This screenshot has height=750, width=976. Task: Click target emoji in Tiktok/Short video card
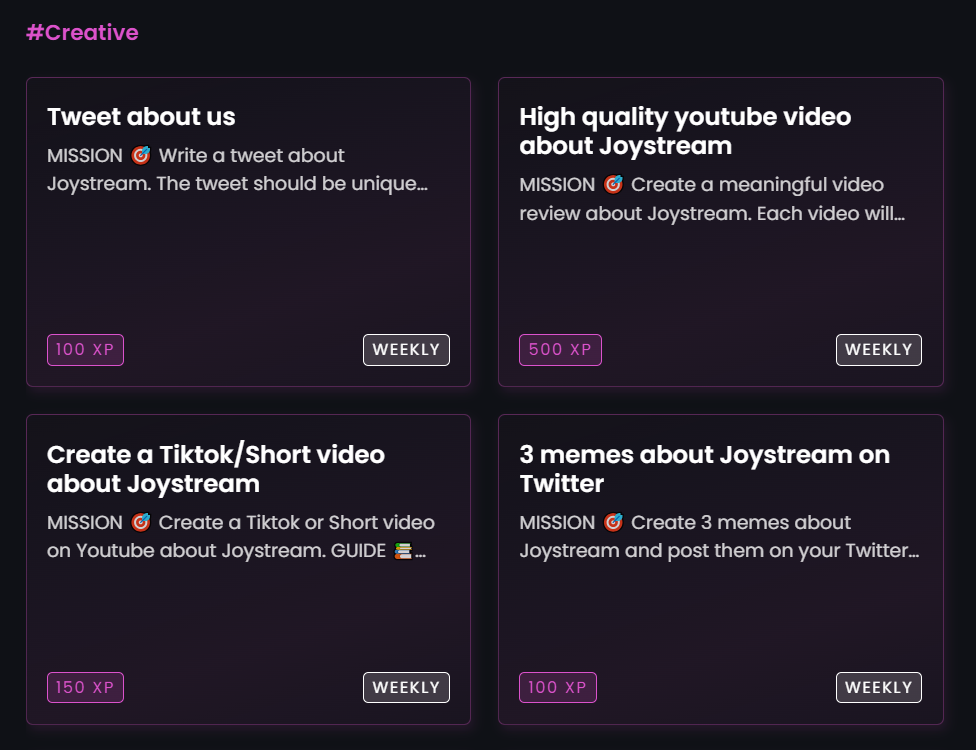point(141,522)
